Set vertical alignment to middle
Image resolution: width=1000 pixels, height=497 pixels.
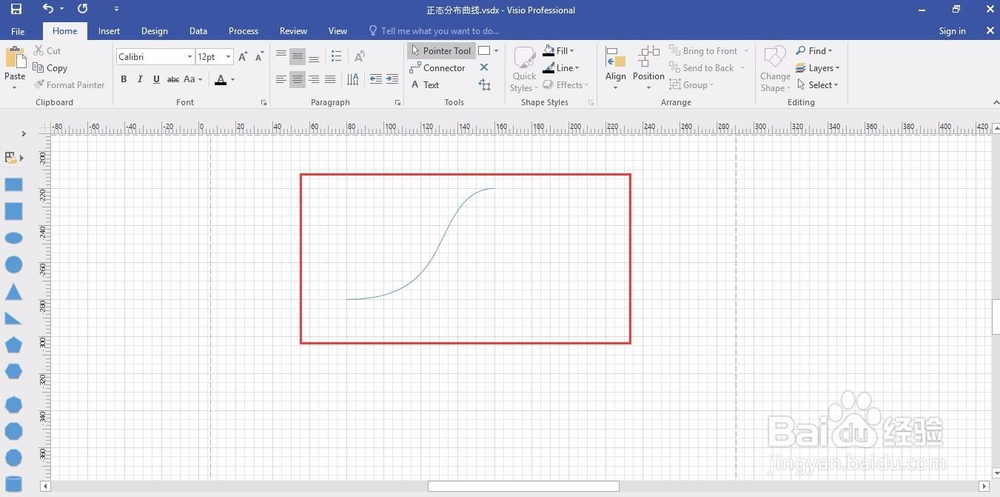point(297,56)
